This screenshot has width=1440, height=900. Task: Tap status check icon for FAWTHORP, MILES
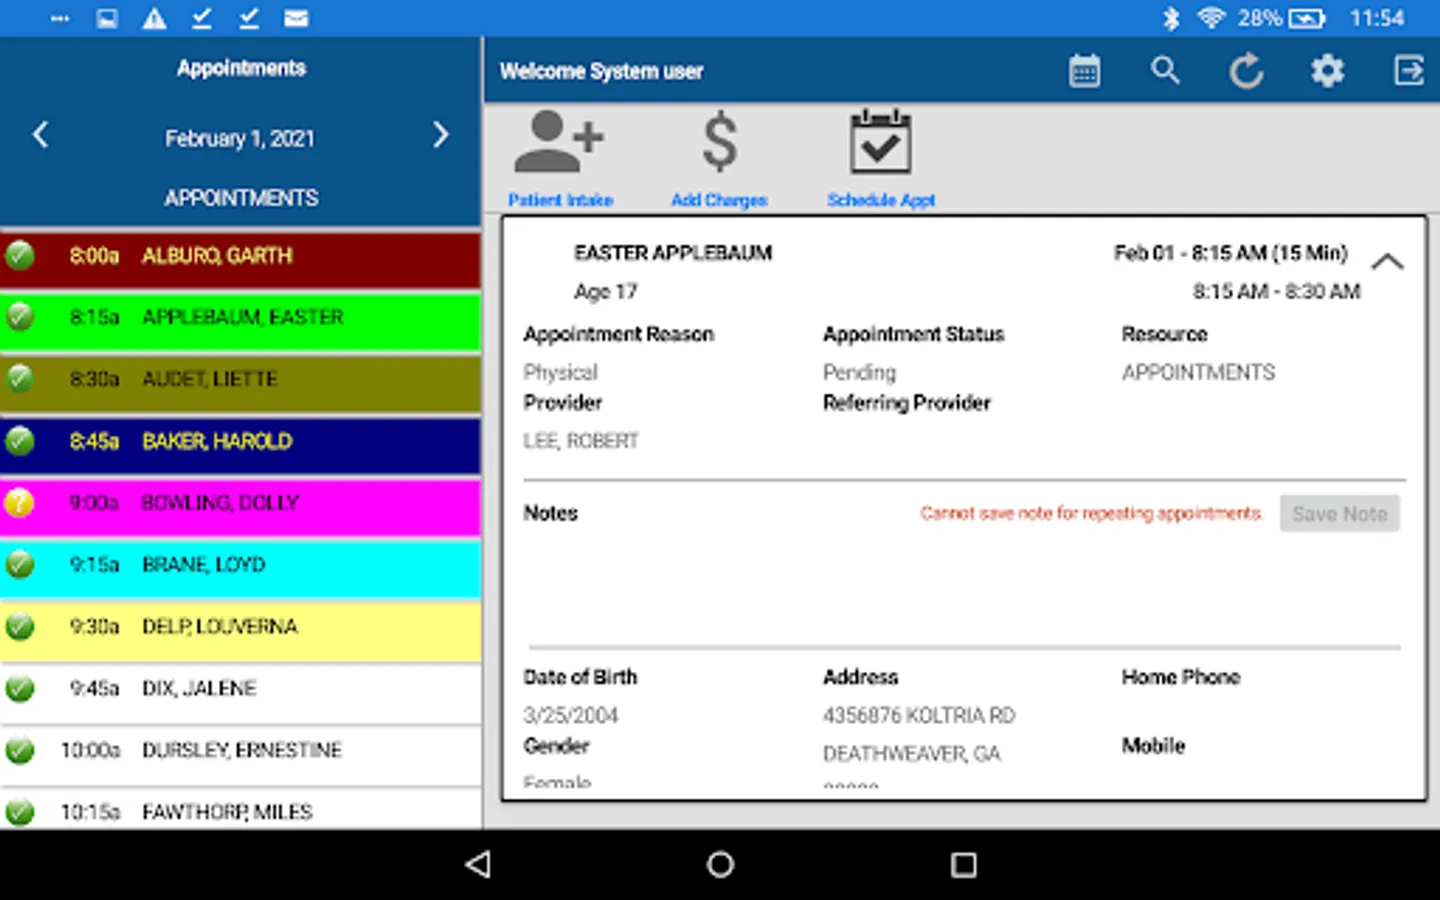[20, 812]
